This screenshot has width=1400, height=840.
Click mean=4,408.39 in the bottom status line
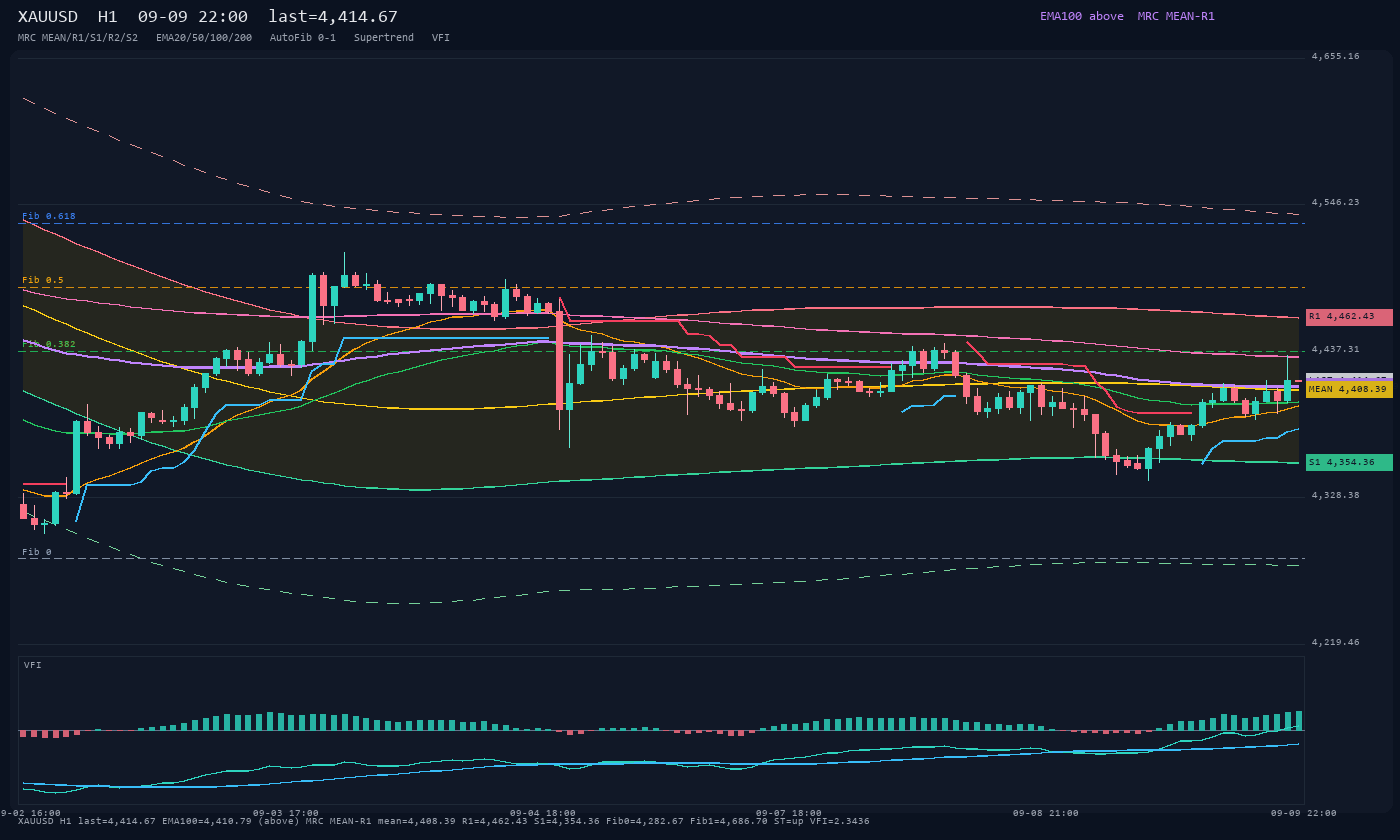(415, 821)
